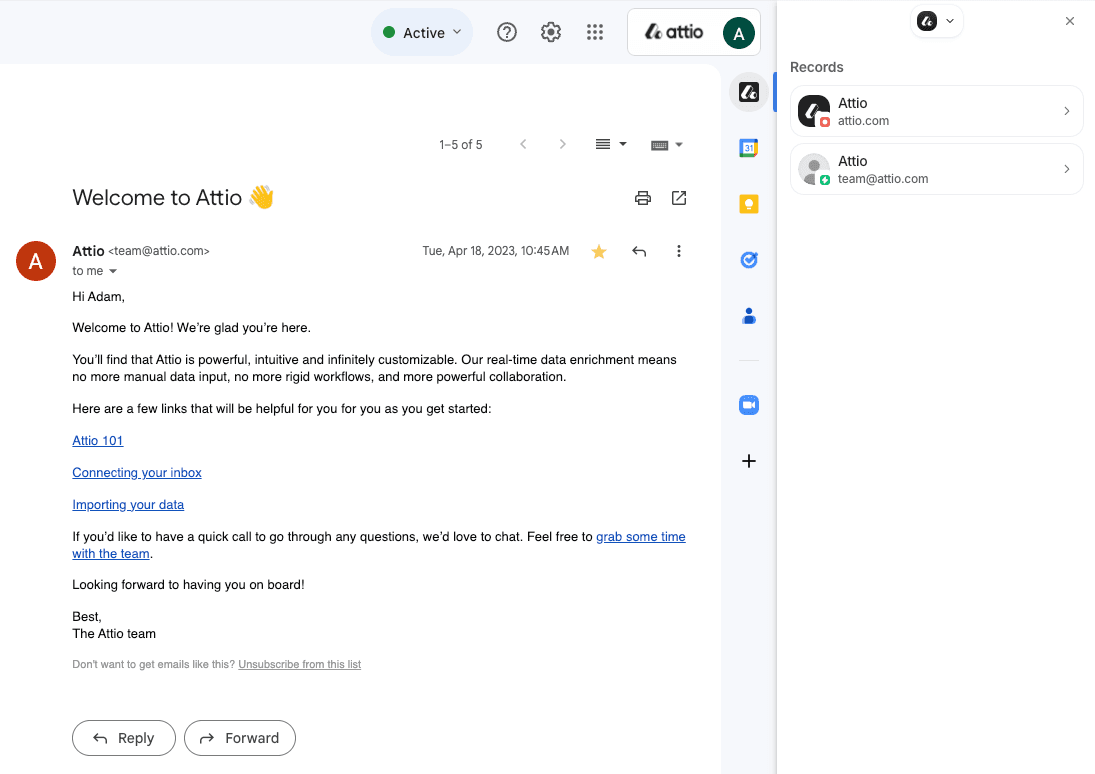The width and height of the screenshot is (1095, 774).
Task: Expand the 'to me' recipient details
Action: coord(112,271)
